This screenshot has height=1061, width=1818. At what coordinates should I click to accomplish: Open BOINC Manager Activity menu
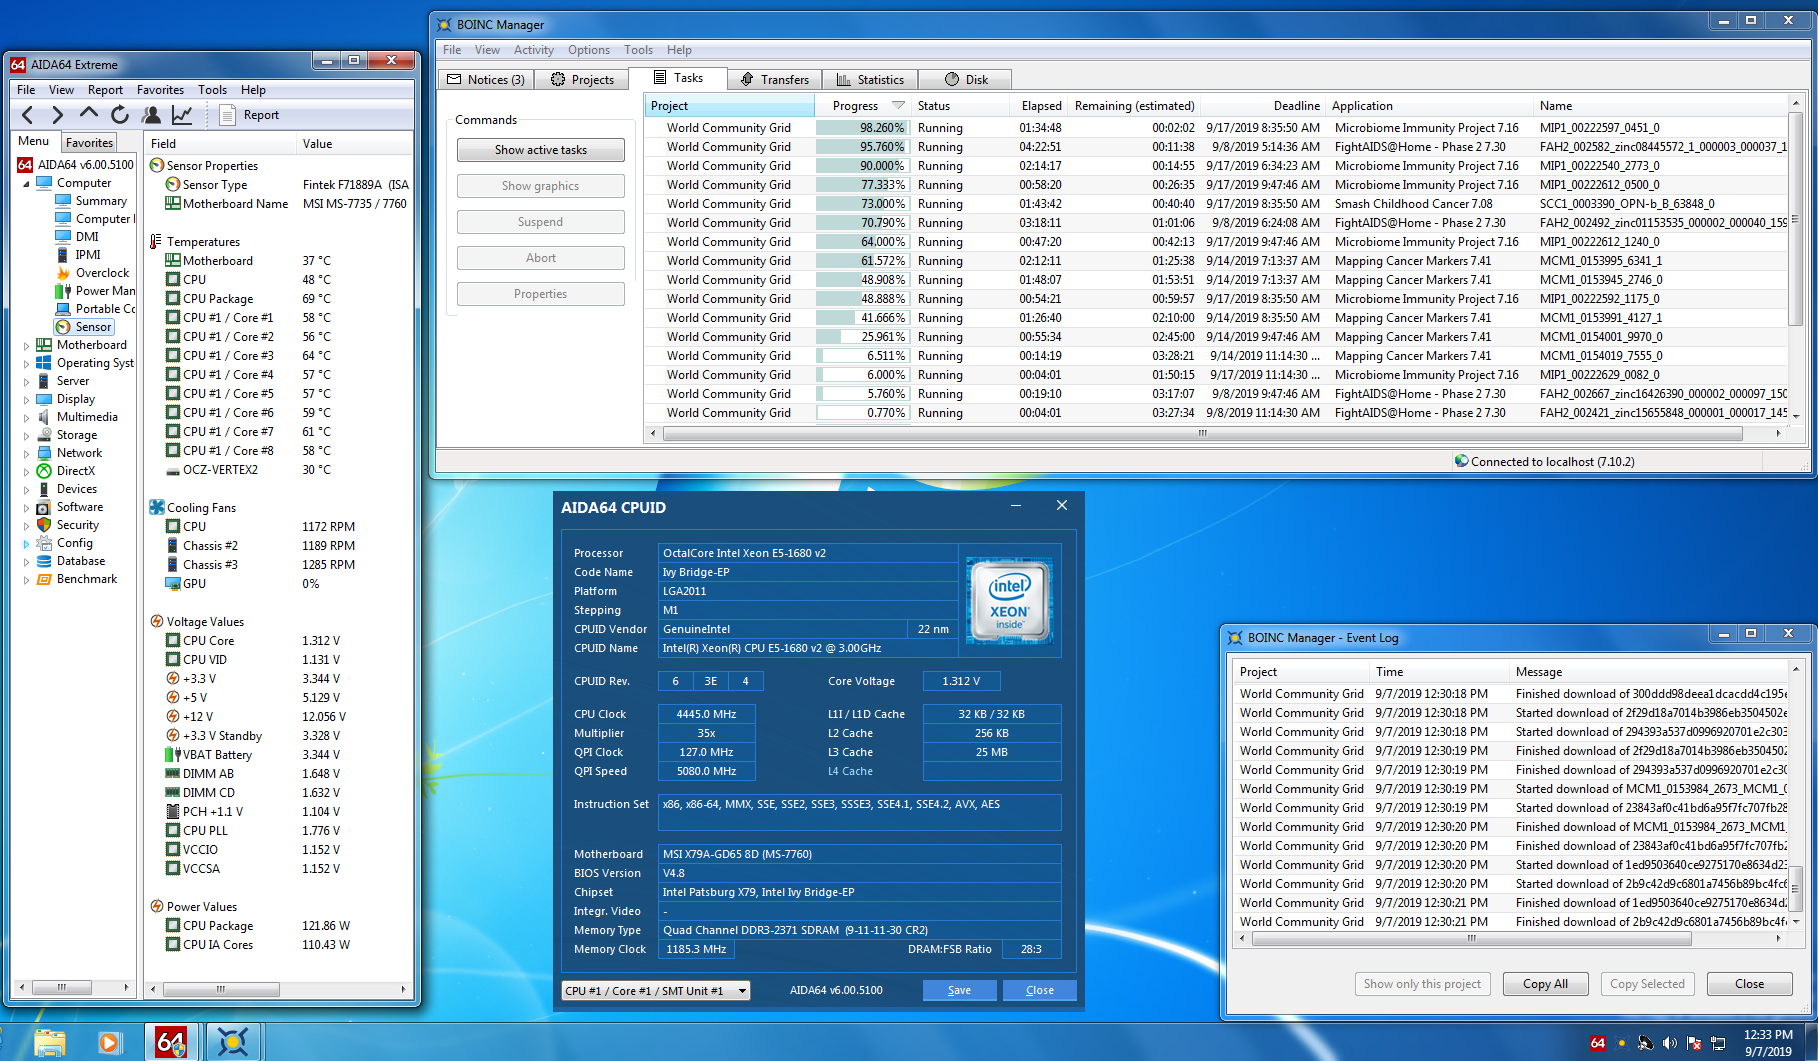533,50
